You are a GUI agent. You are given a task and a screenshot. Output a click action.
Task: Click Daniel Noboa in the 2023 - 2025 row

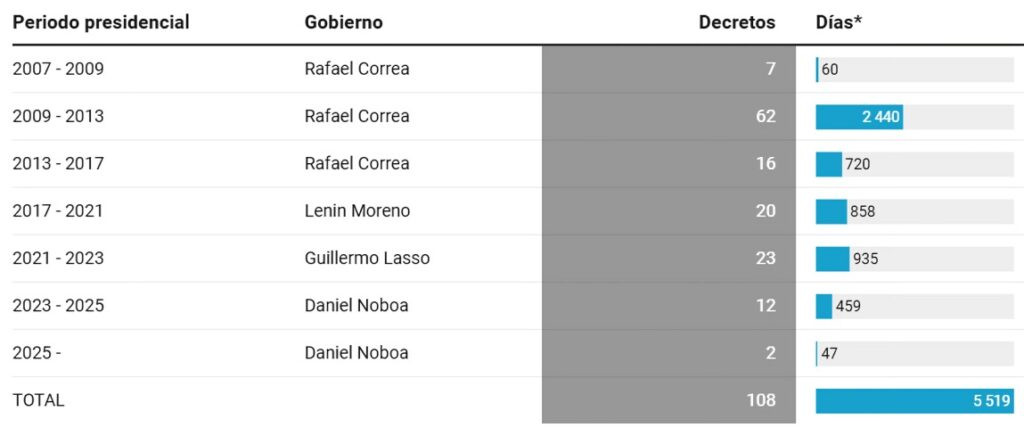click(356, 305)
